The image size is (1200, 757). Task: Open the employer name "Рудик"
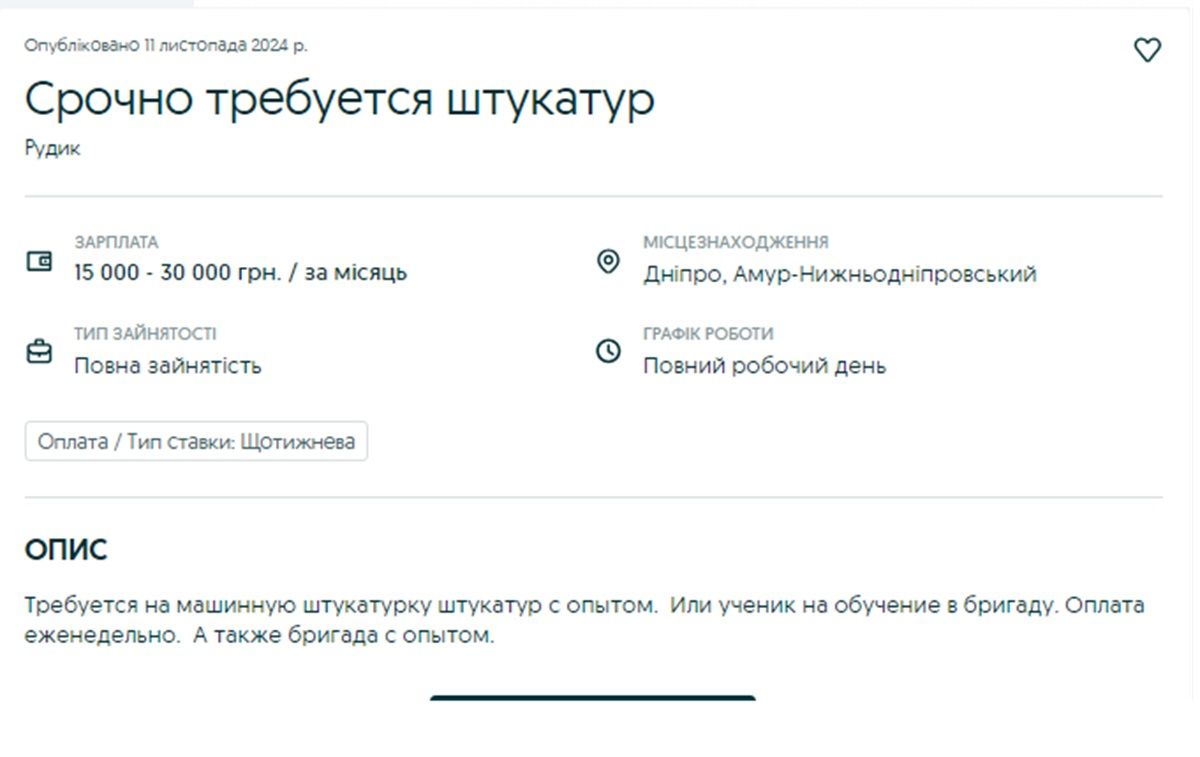(x=52, y=149)
